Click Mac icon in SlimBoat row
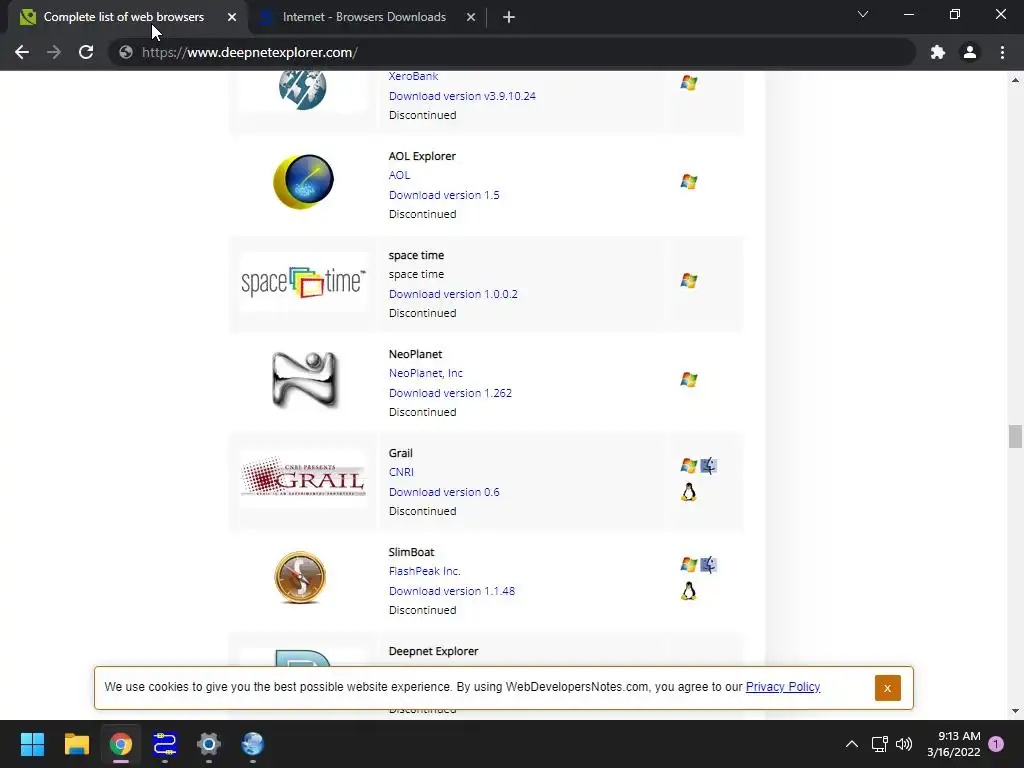The image size is (1024, 768). 709,565
